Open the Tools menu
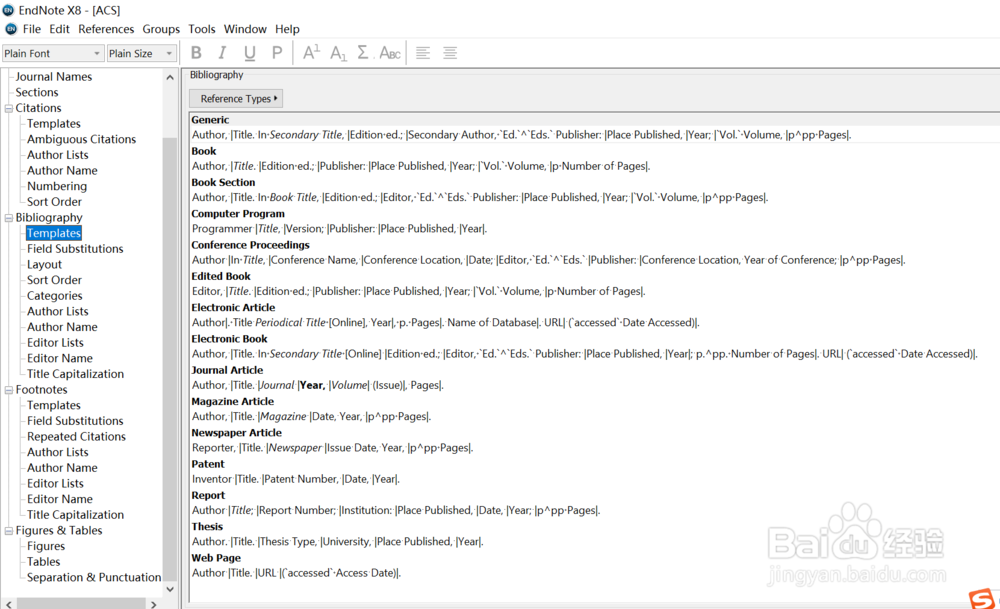This screenshot has height=609, width=1000. (202, 29)
